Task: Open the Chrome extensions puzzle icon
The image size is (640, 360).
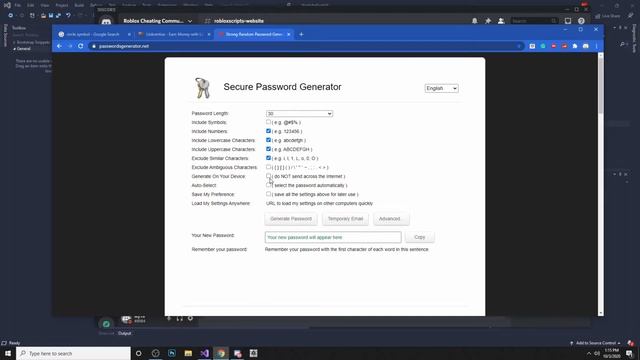Action: (x=575, y=46)
